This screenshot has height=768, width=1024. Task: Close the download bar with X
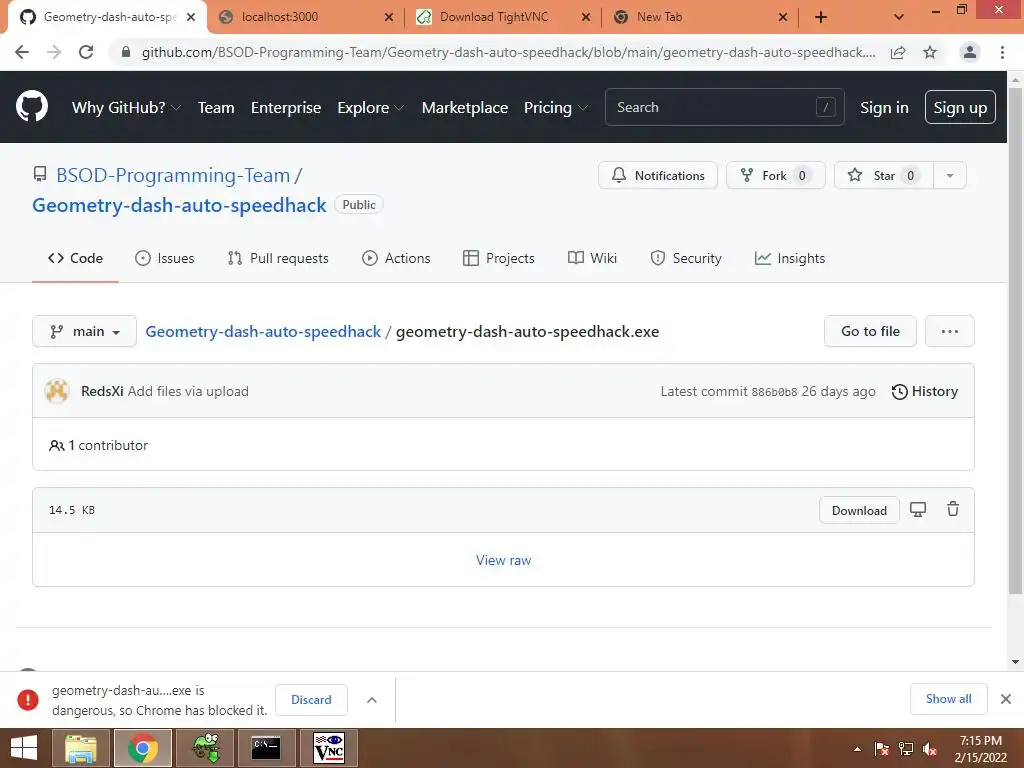point(1006,699)
